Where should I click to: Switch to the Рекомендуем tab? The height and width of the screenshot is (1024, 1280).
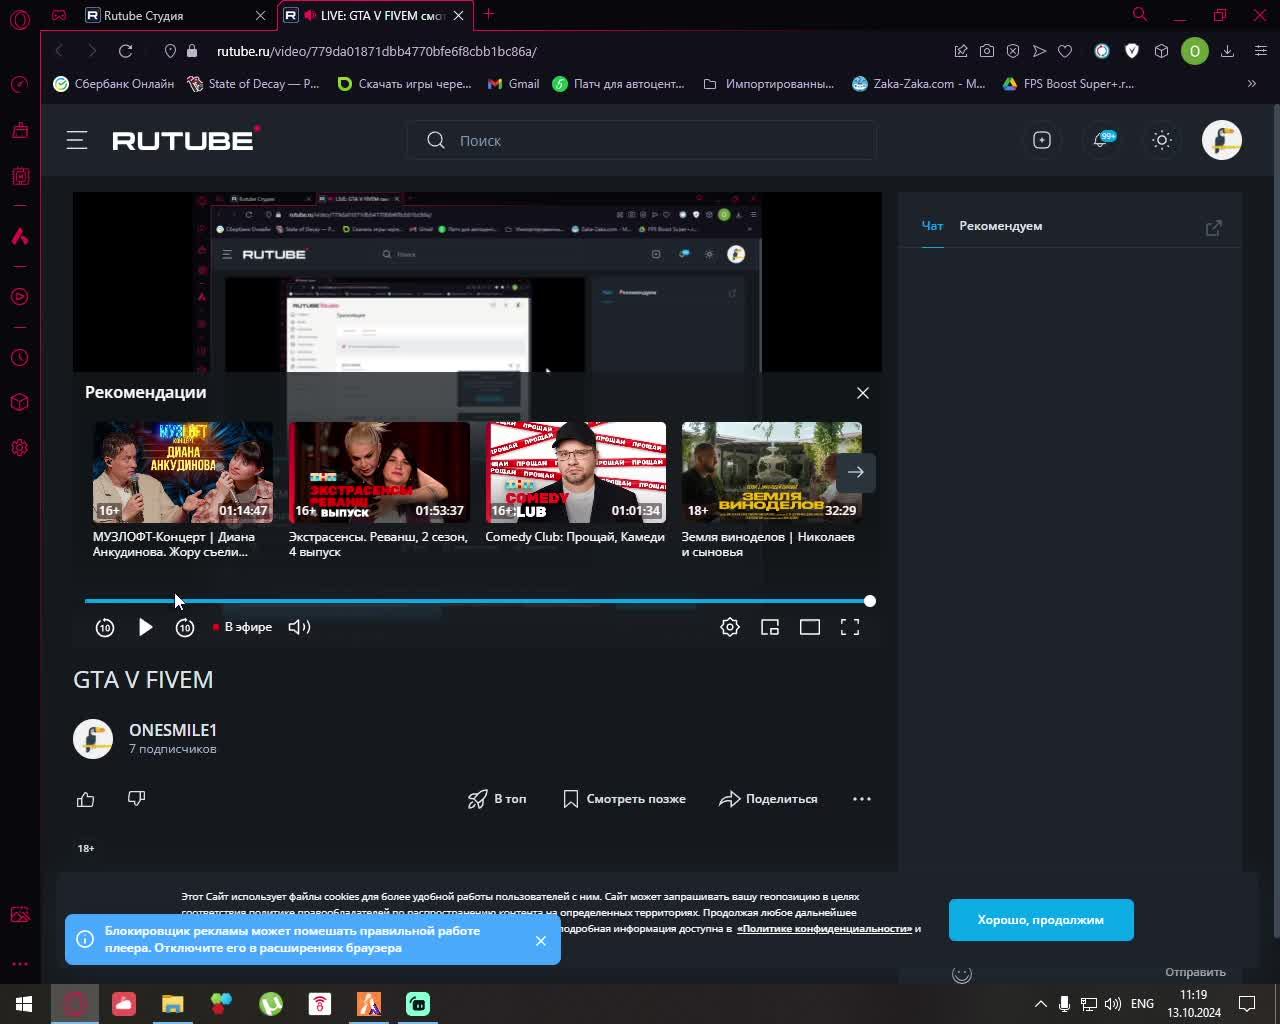[x=1000, y=226]
